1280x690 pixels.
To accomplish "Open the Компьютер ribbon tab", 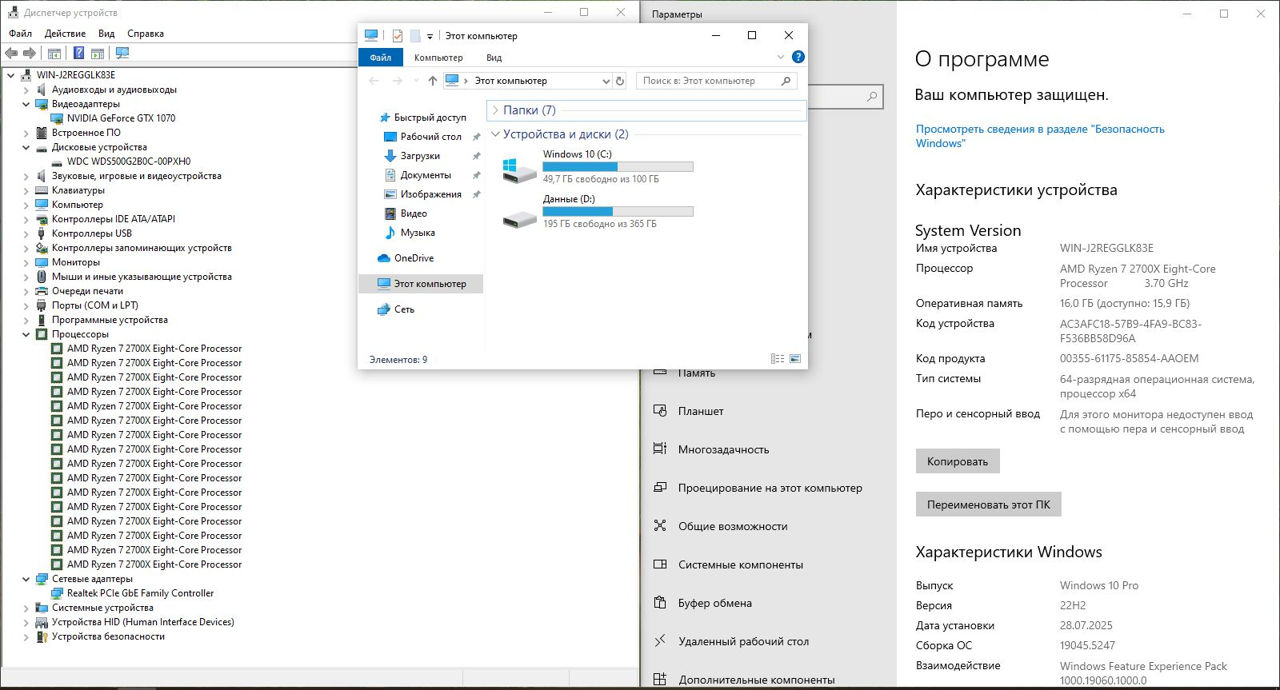I will pyautogui.click(x=438, y=58).
